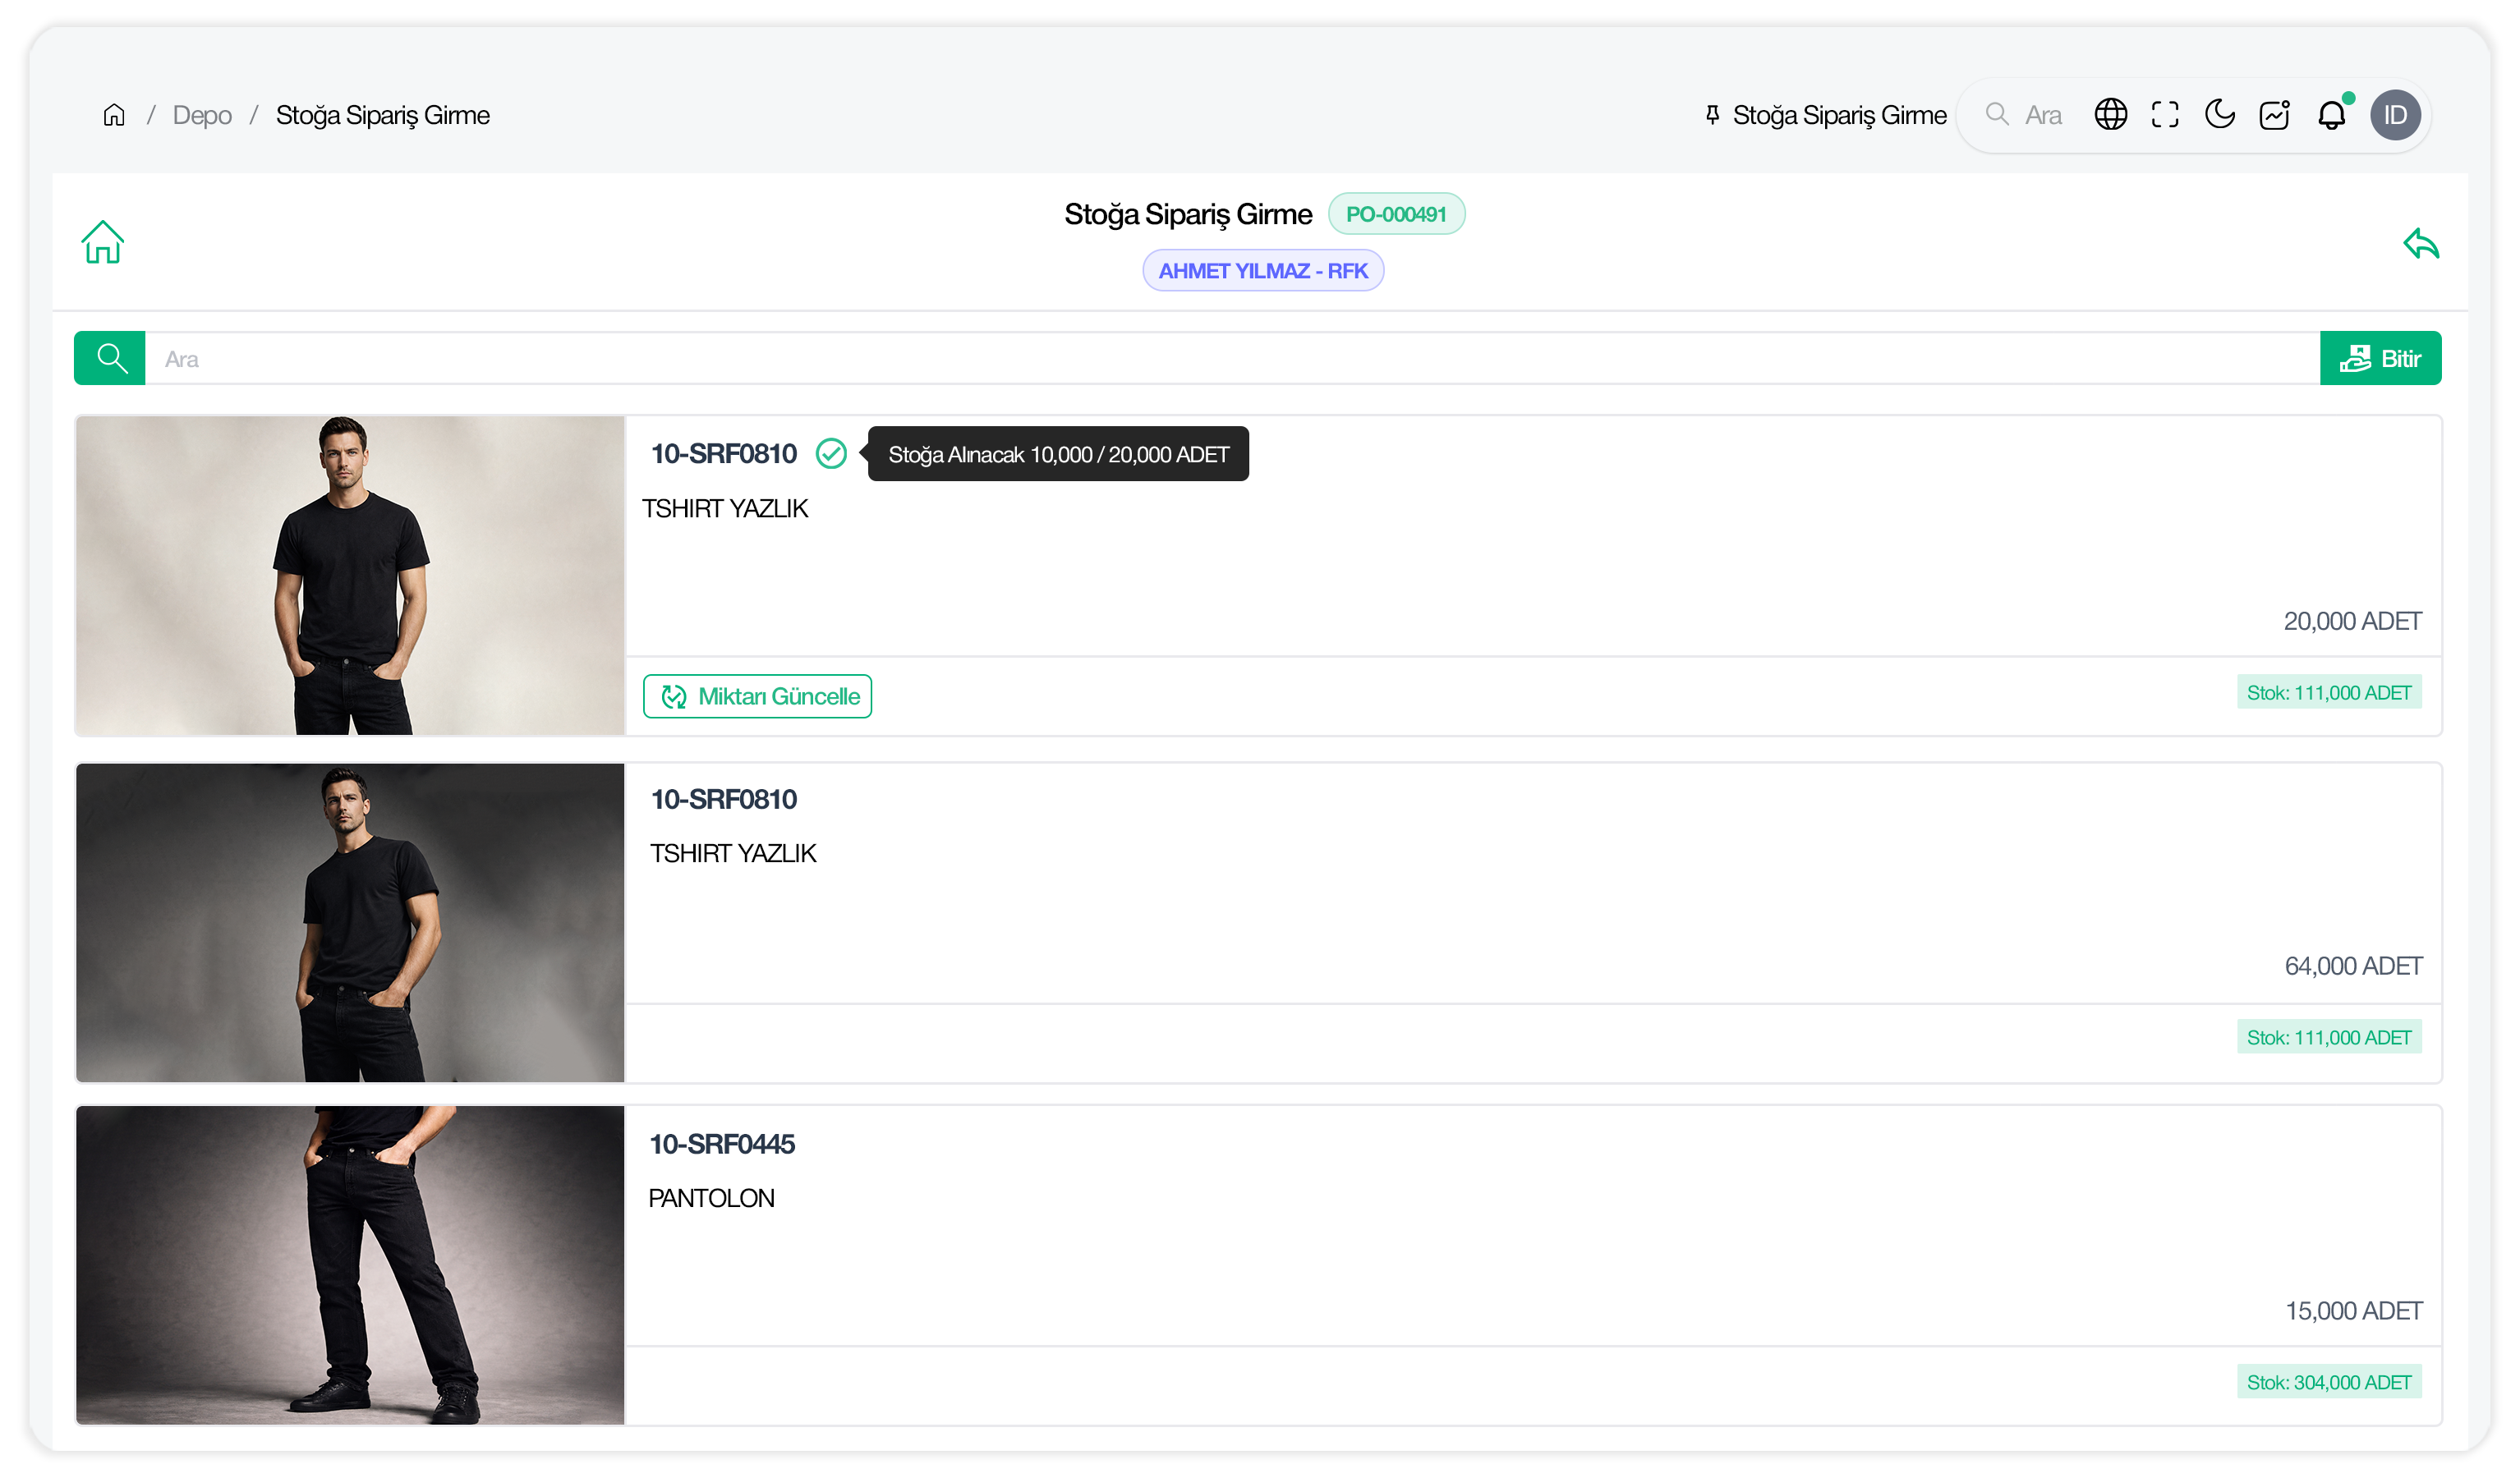Open the language globe icon
This screenshot has height=1478, width=2520.
pyautogui.click(x=2110, y=115)
